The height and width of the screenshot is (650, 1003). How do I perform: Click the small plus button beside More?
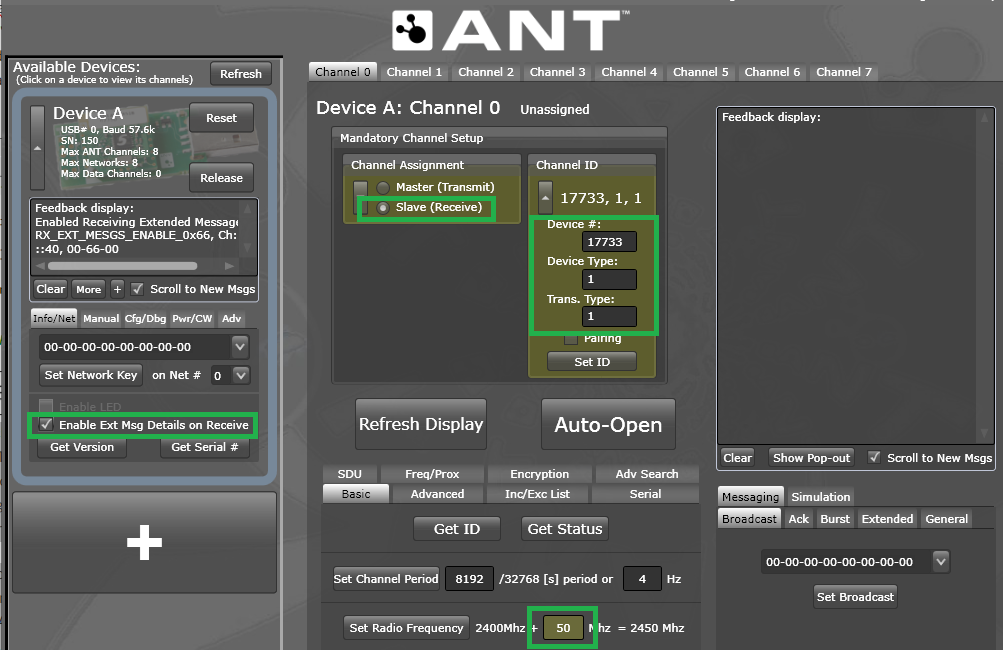click(117, 289)
